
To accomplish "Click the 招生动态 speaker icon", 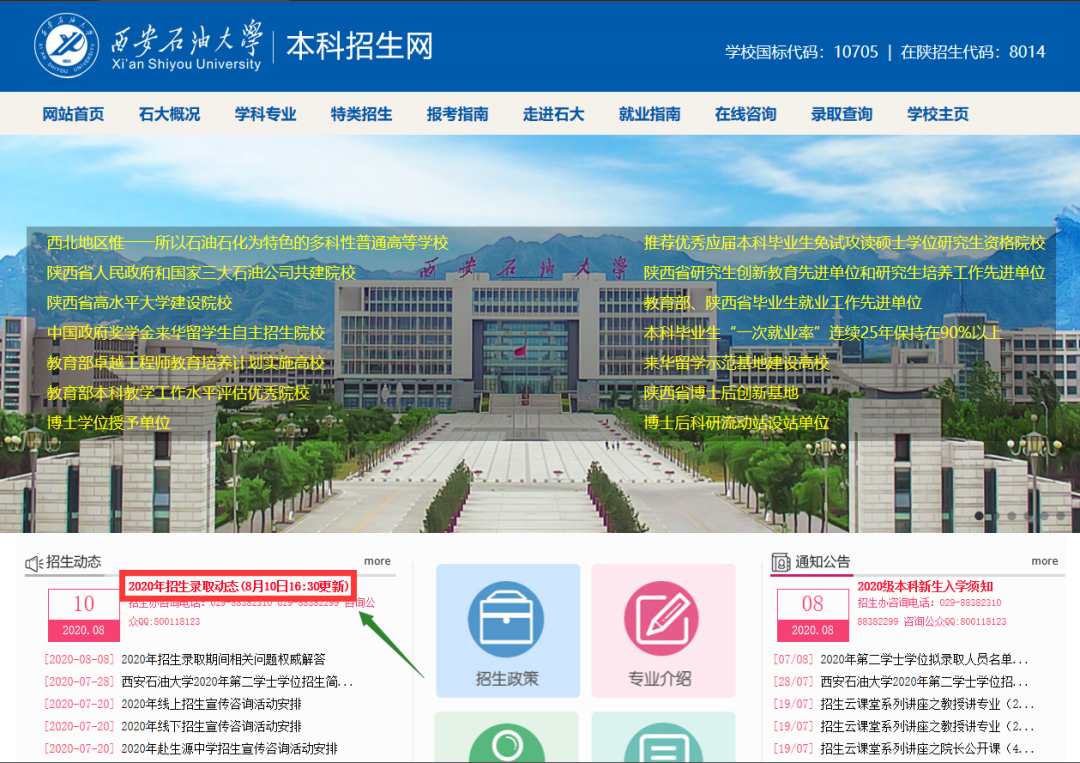I will pos(34,563).
